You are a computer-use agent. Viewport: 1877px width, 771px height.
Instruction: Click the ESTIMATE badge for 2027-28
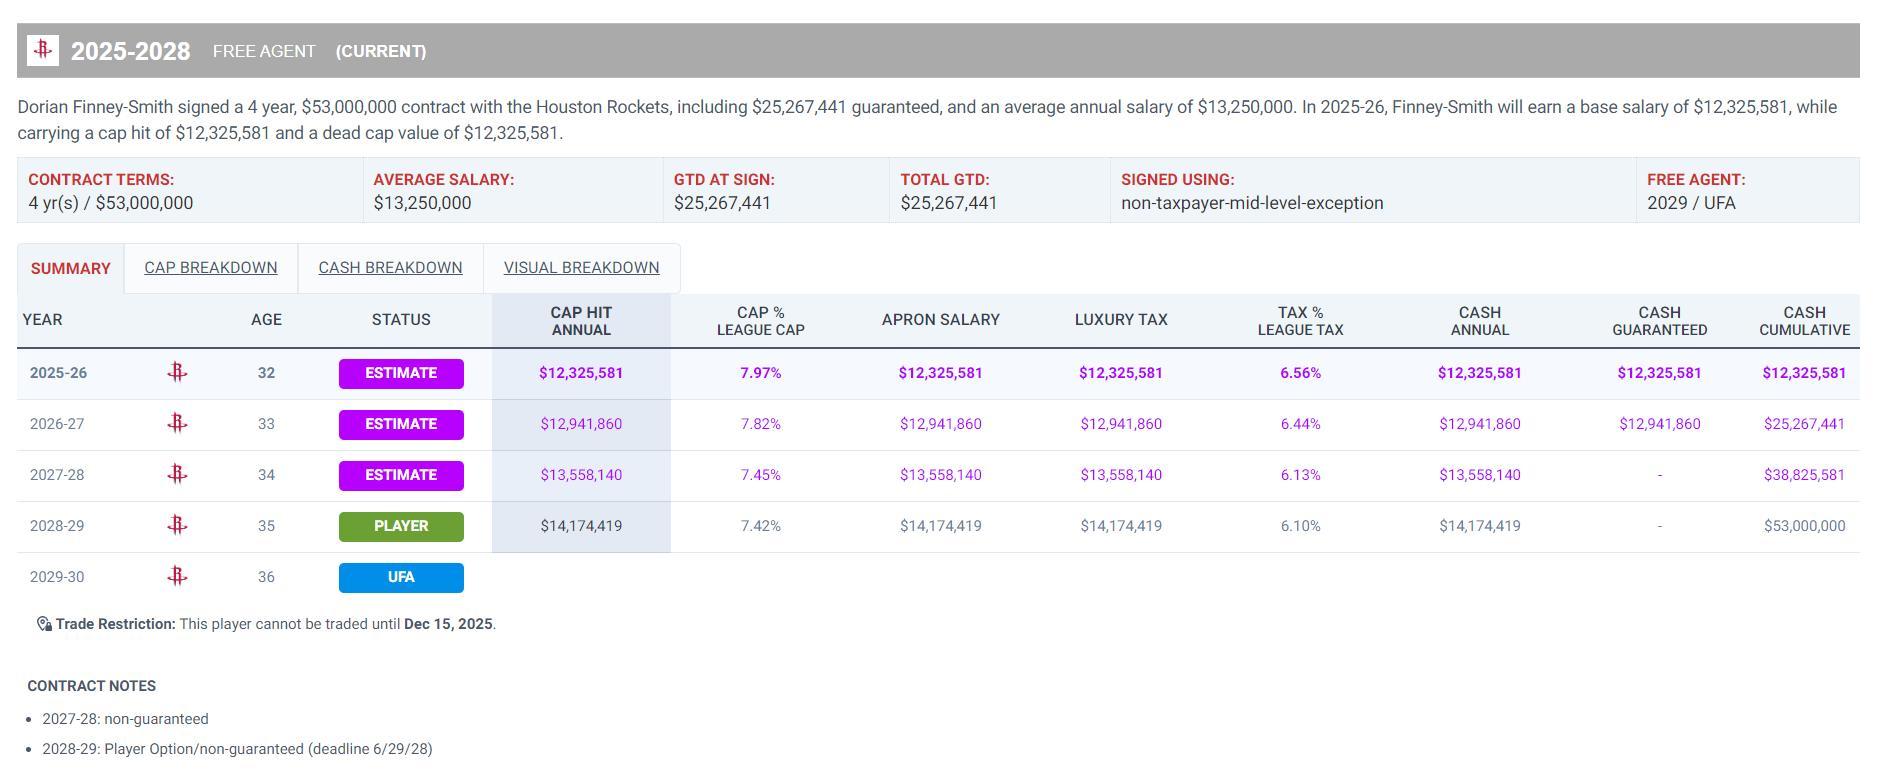(x=401, y=475)
